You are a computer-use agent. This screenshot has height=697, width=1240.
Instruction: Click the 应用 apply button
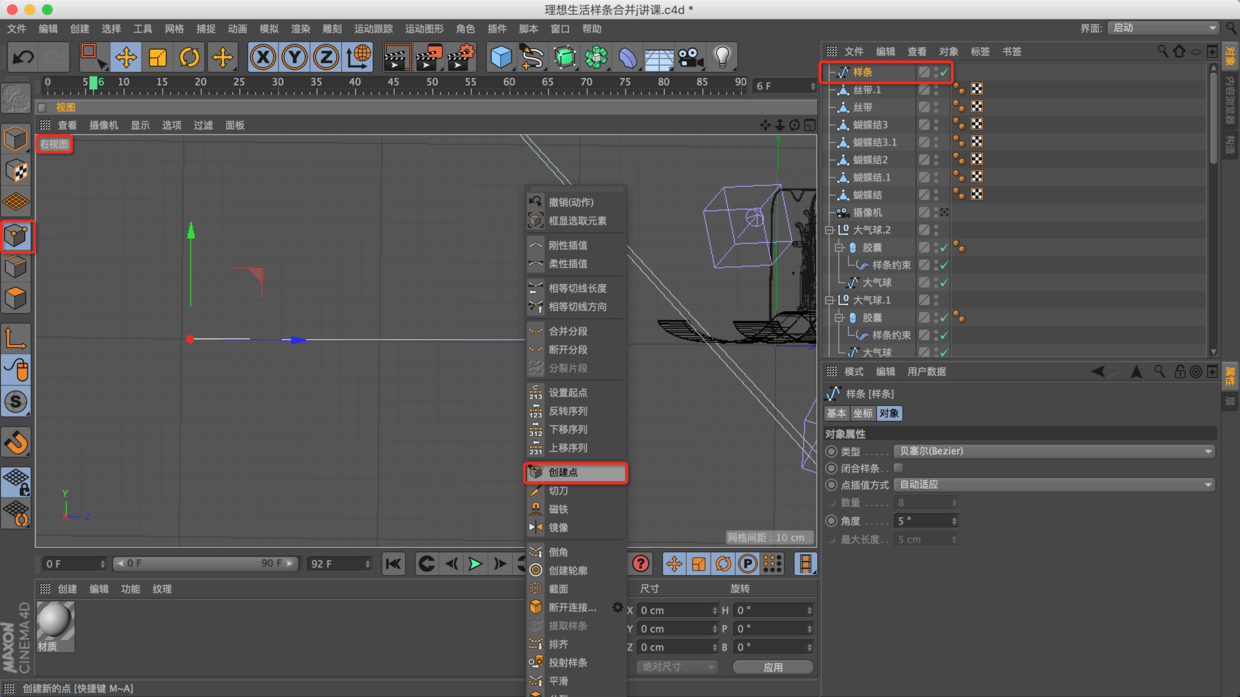pyautogui.click(x=773, y=667)
